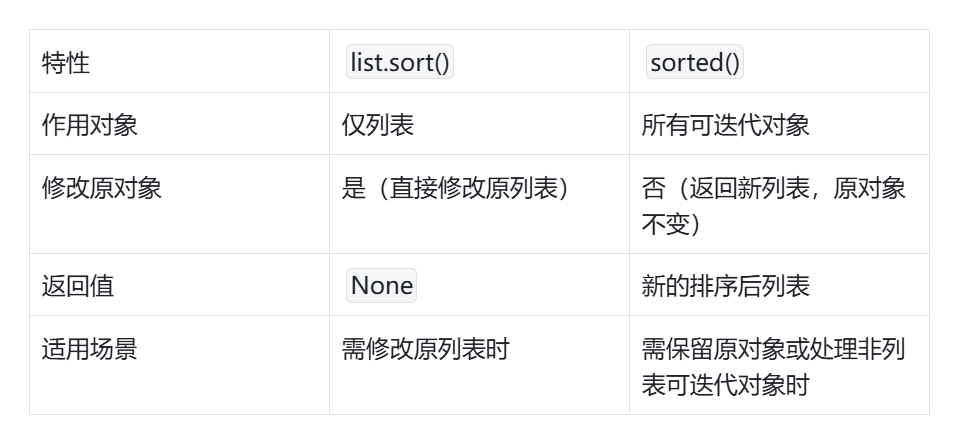Click the 返回值 row label
This screenshot has height=439, width=973.
click(78, 286)
